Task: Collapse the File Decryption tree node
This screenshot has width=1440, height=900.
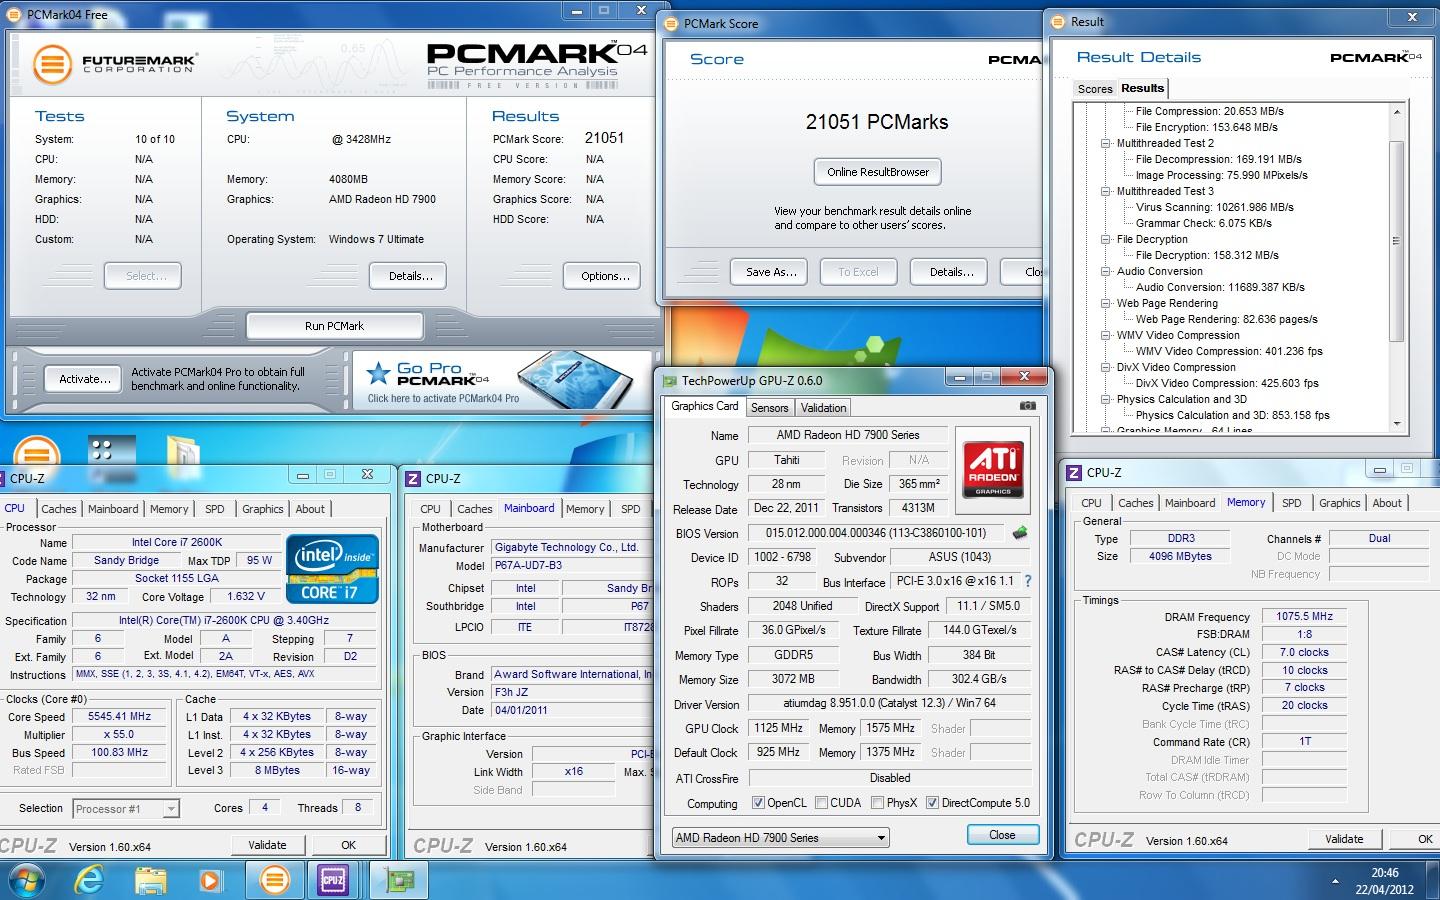Action: 1106,239
